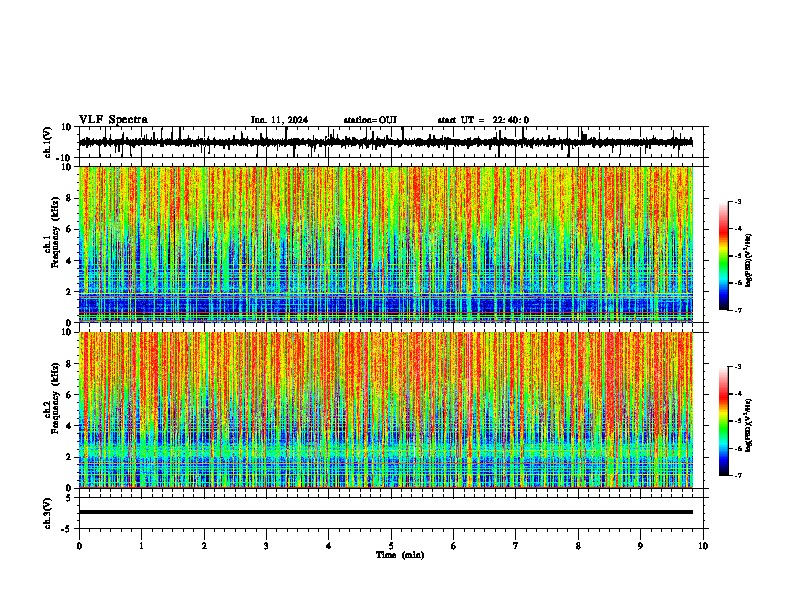Click the ch.1 color scale log(PSD) label
792x612 pixels.
tap(749, 261)
